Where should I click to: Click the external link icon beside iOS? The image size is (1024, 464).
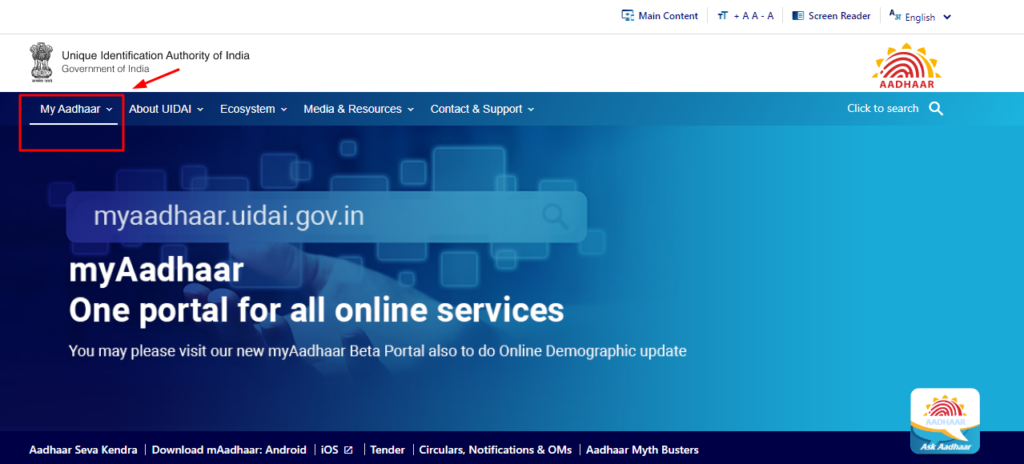pos(349,450)
